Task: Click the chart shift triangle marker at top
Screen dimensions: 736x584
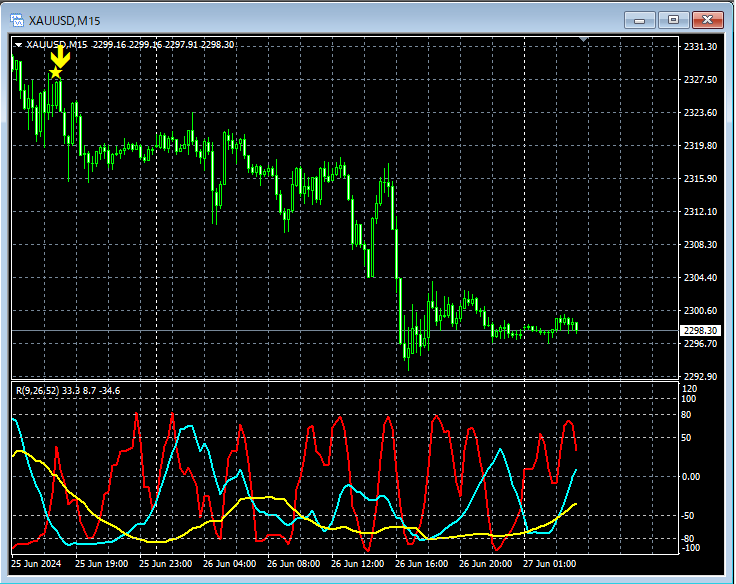Action: pos(583,39)
